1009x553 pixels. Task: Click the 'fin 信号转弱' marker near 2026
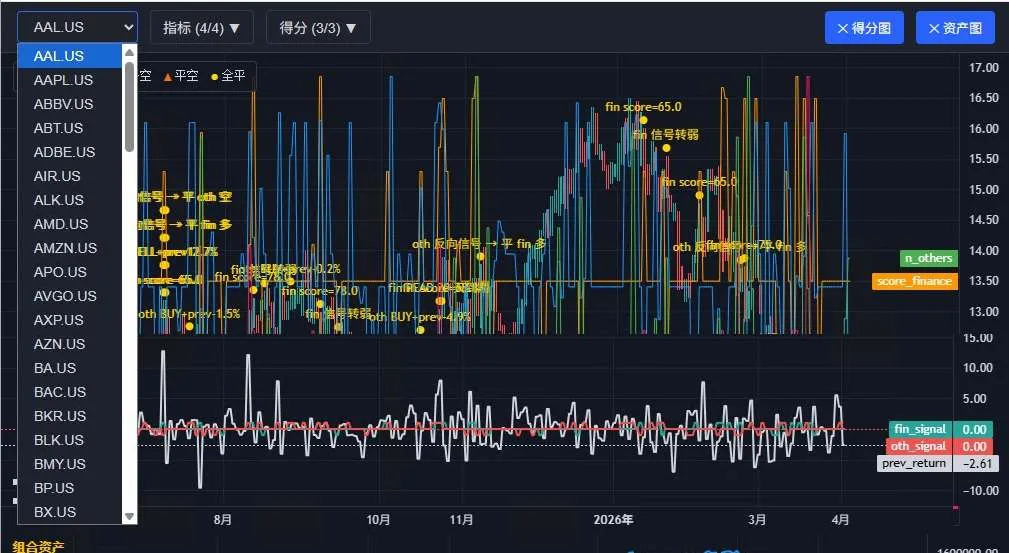coord(665,135)
